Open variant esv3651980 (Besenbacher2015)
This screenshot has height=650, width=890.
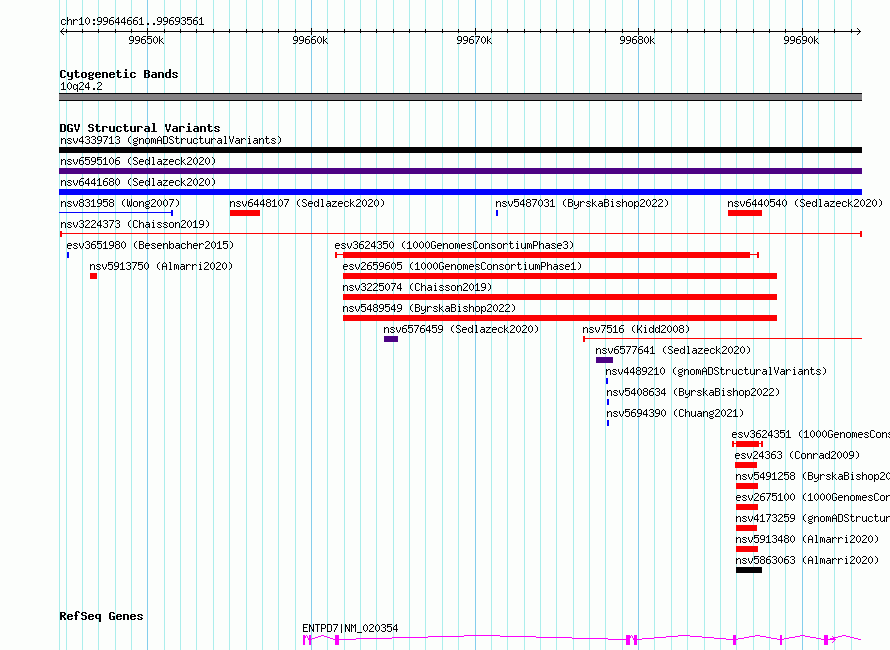[150, 245]
